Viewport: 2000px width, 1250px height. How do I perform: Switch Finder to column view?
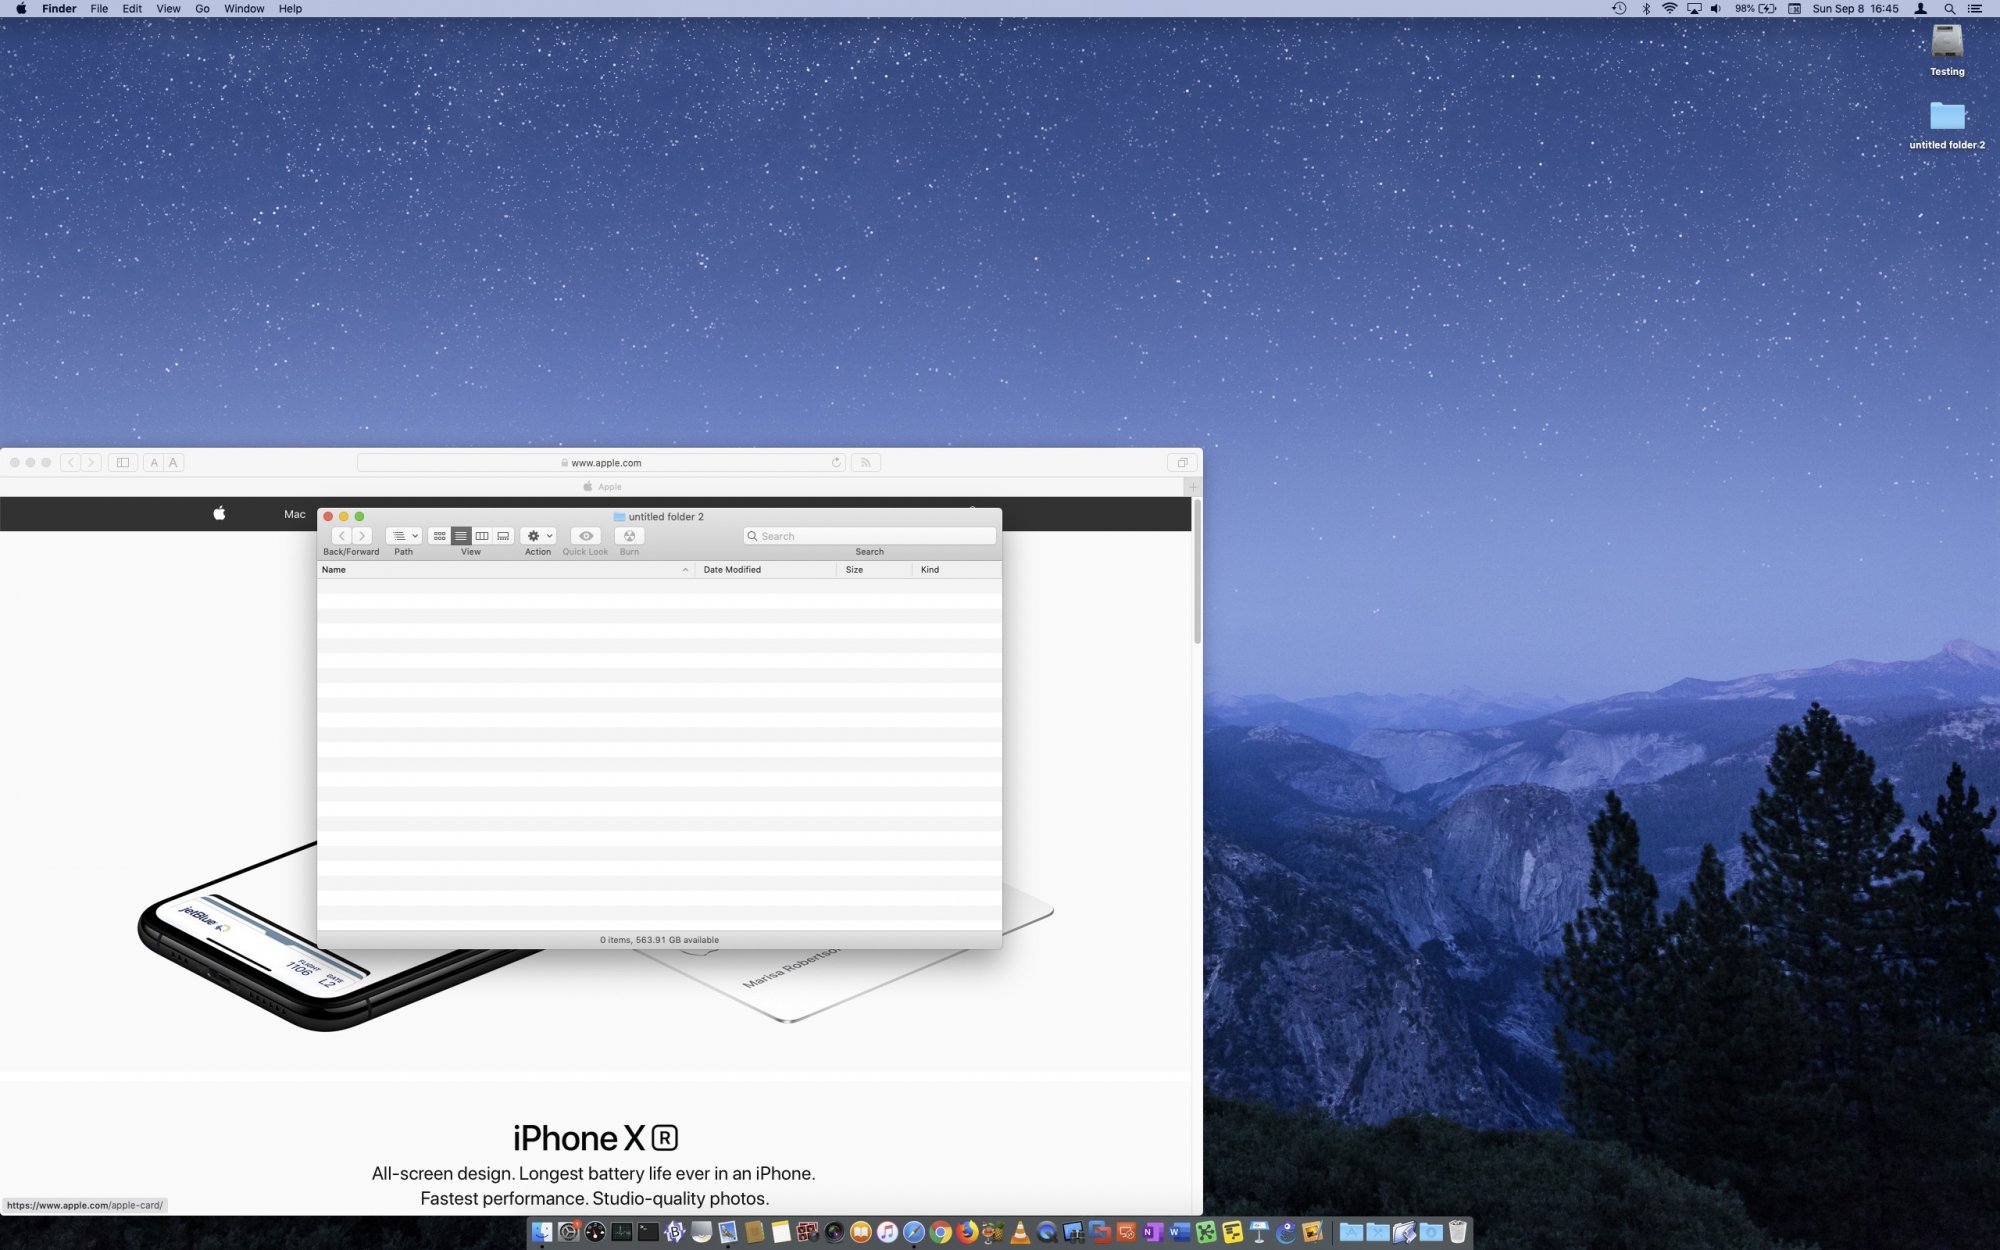pos(482,536)
